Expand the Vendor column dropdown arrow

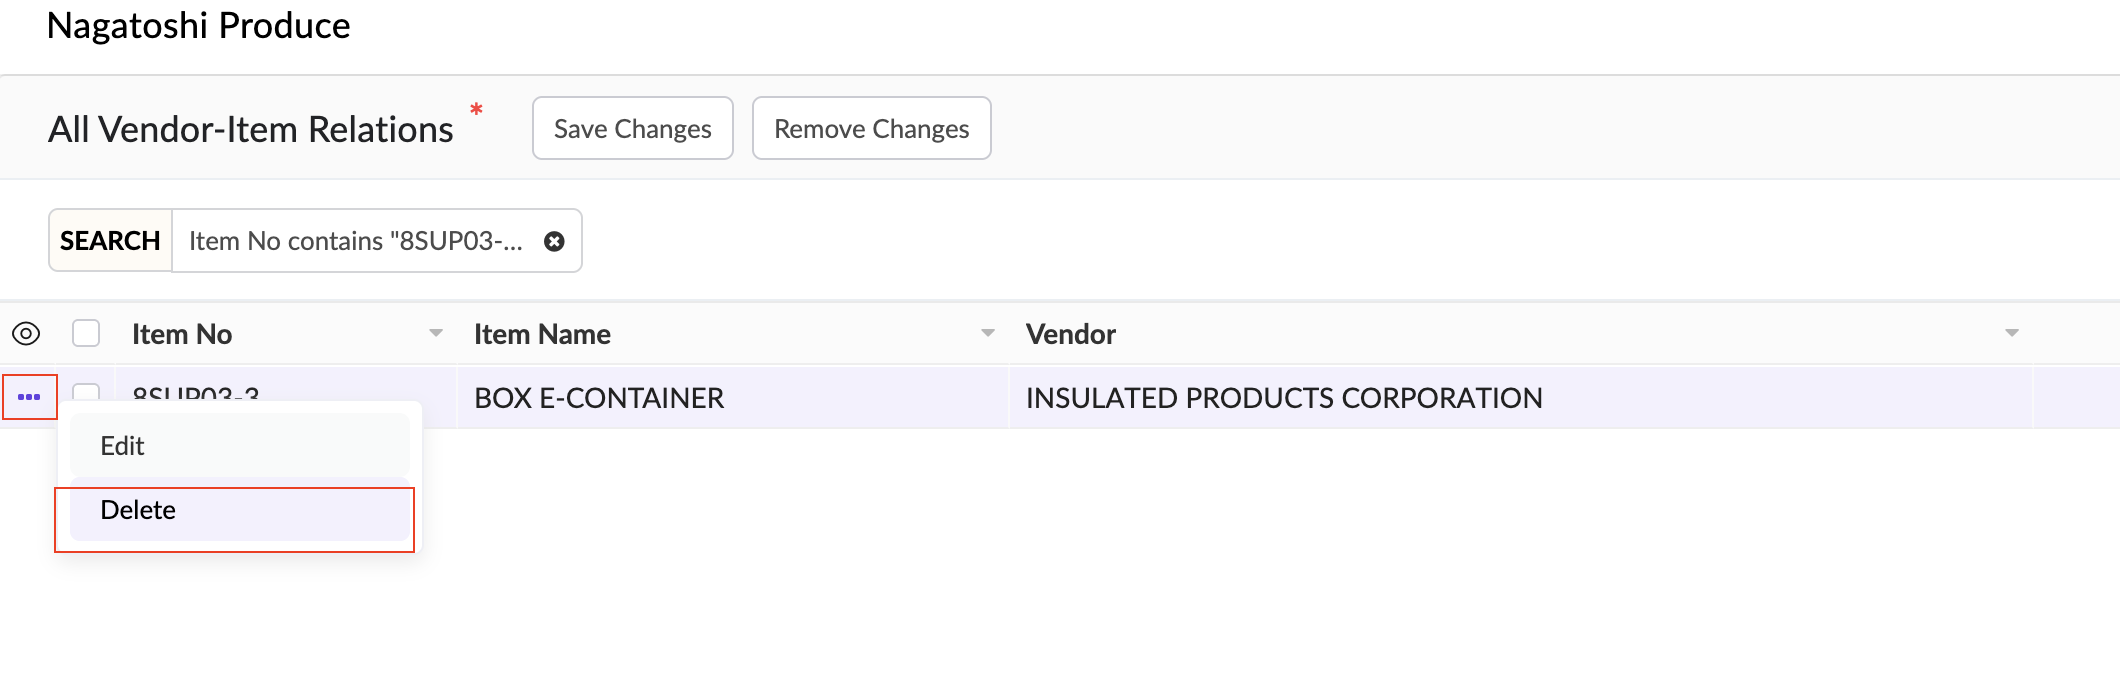(2012, 333)
